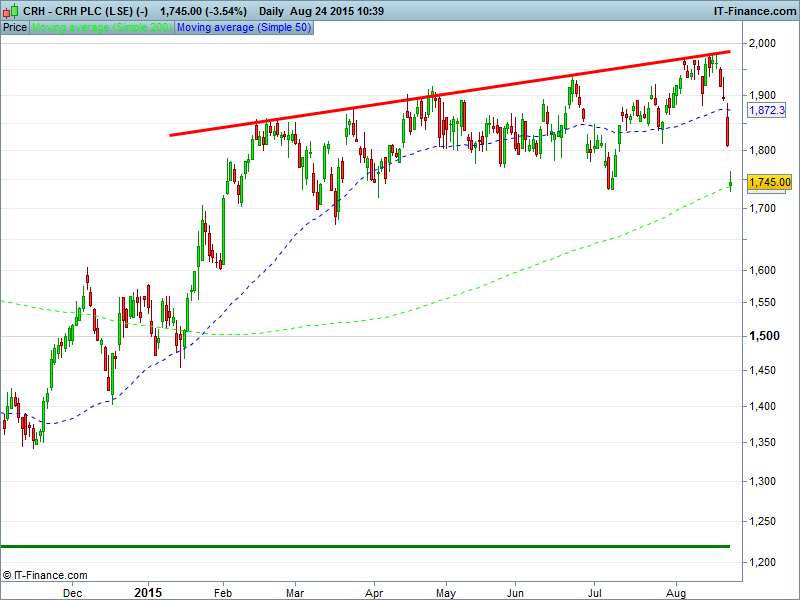Select the Moving average (Simple 200) label
This screenshot has height=600, width=800.
point(102,27)
